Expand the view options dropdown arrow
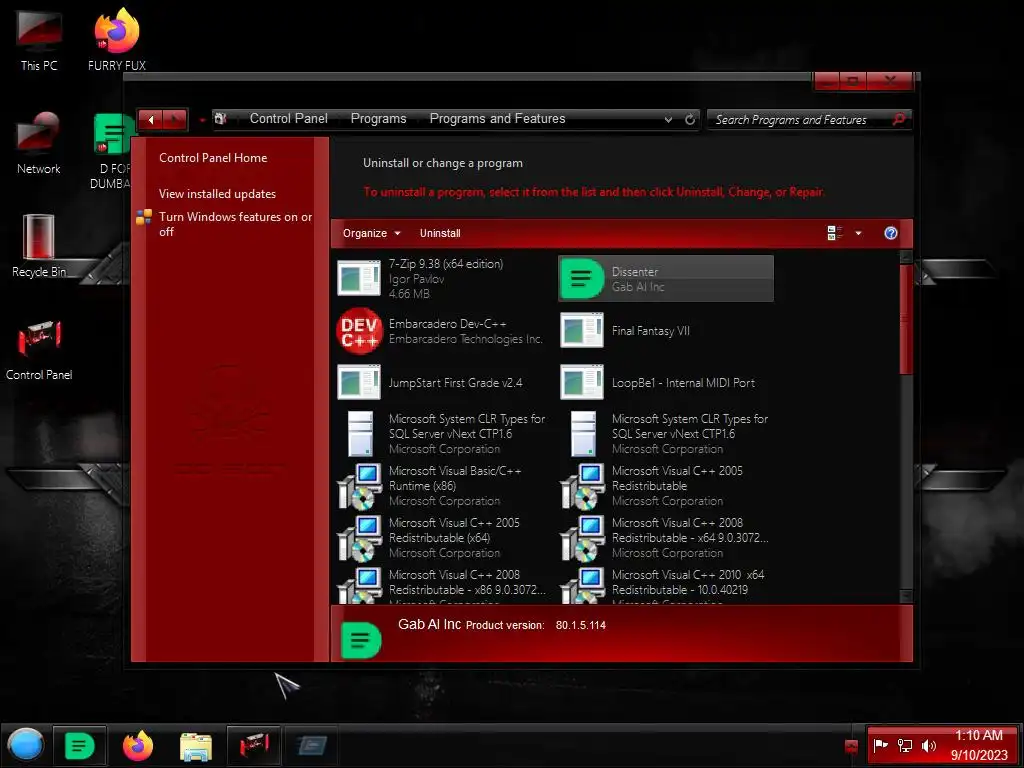Image resolution: width=1024 pixels, height=768 pixels. click(x=858, y=233)
